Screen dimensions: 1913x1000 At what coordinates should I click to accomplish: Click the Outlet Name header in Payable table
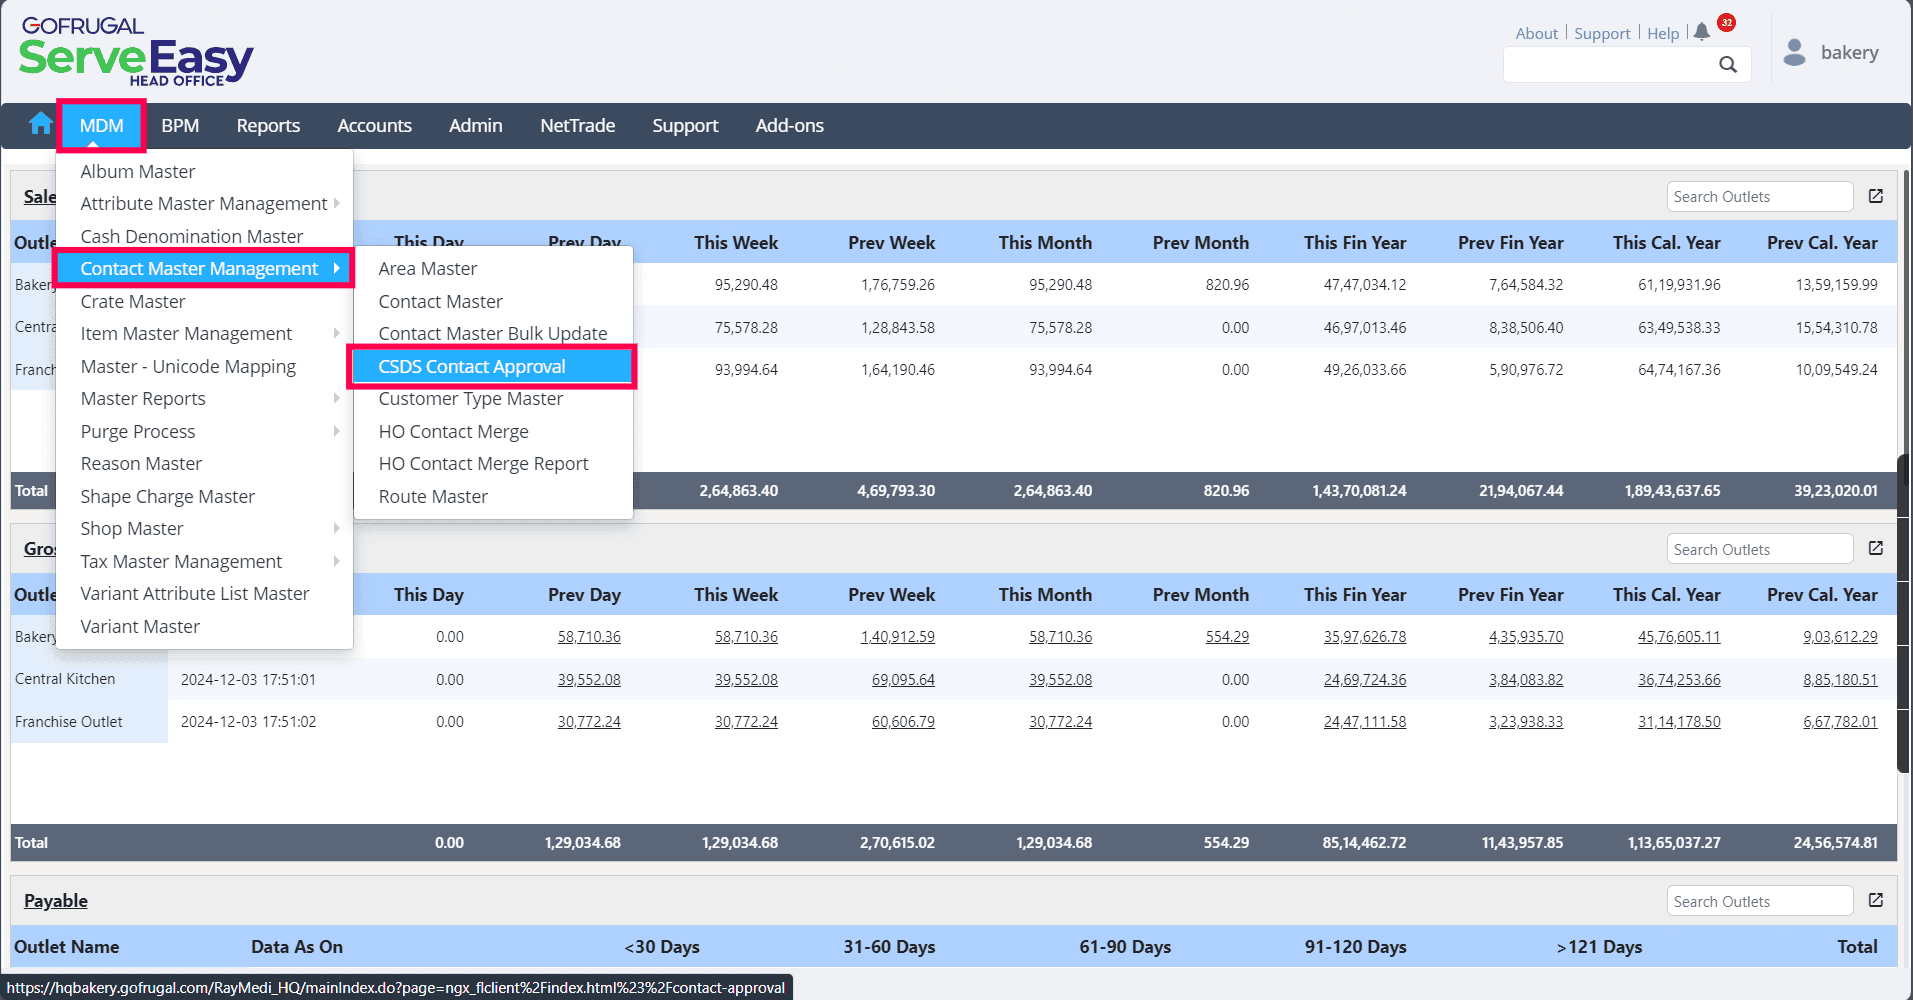(x=67, y=946)
